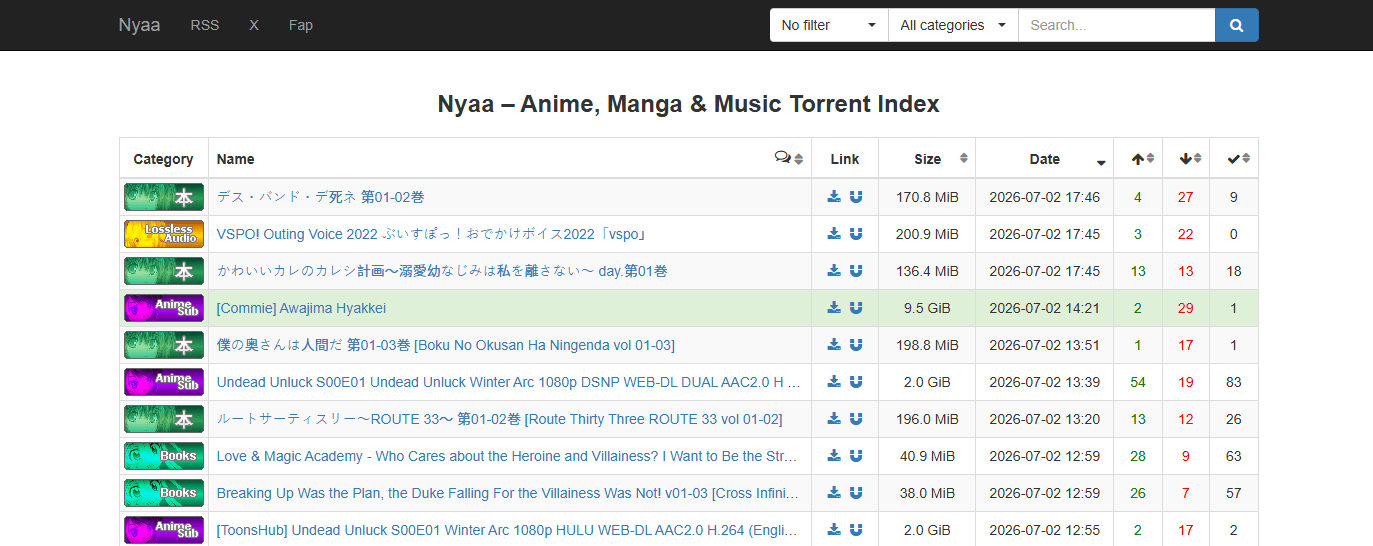This screenshot has width=1373, height=546.
Task: Open magnet link for ROUTE 33 row
Action: (x=856, y=419)
